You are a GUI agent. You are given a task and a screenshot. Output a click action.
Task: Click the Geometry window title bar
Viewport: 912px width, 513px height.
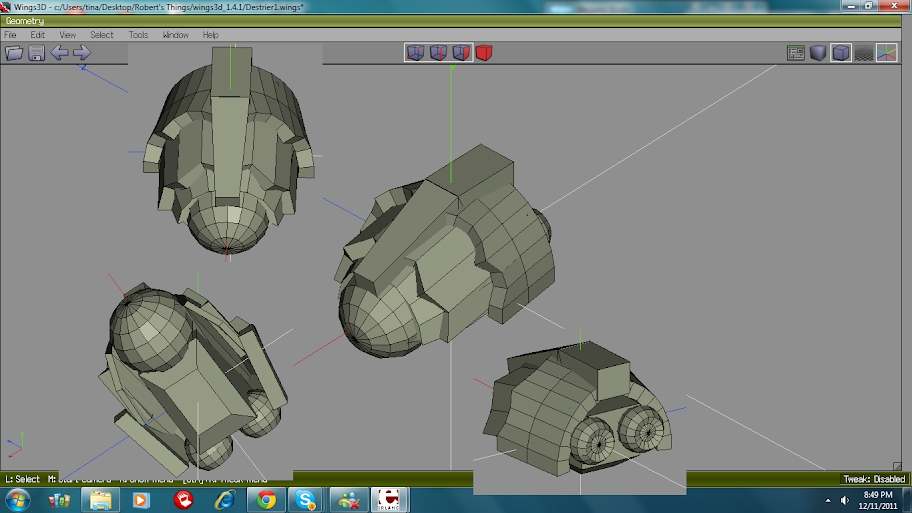click(x=451, y=21)
